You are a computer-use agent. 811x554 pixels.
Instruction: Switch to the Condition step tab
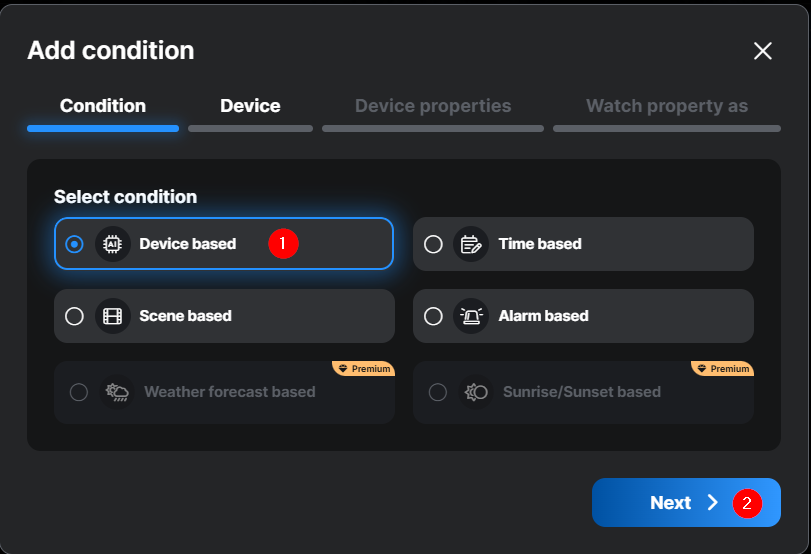tap(103, 106)
